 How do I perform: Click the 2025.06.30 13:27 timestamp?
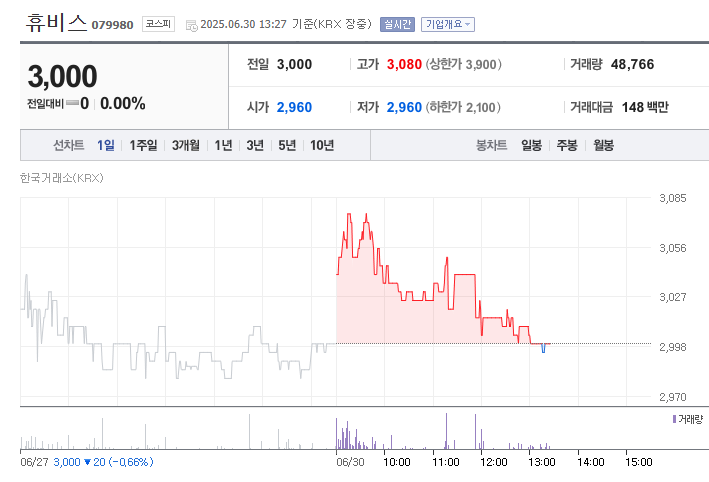click(243, 24)
